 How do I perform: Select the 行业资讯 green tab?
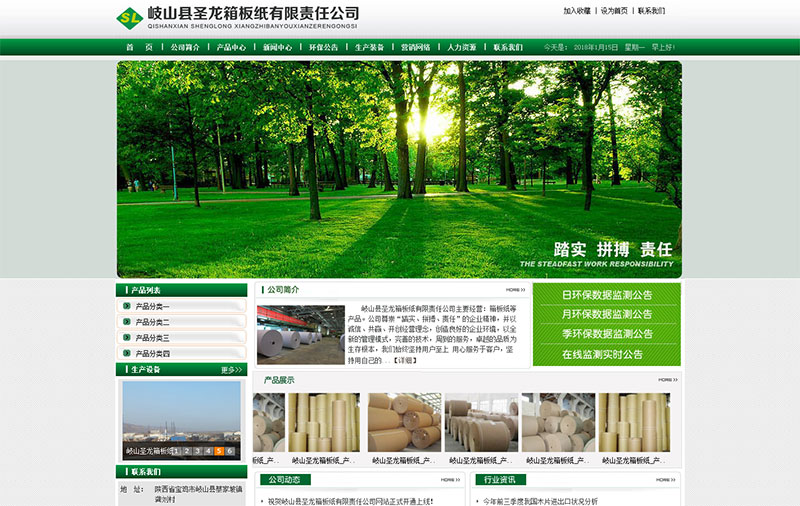tap(500, 479)
